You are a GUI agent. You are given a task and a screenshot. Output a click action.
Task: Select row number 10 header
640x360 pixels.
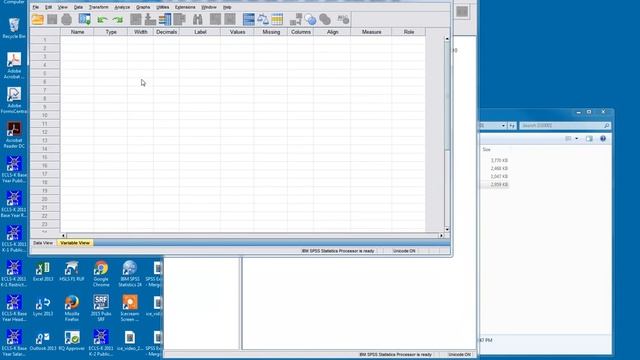click(45, 116)
